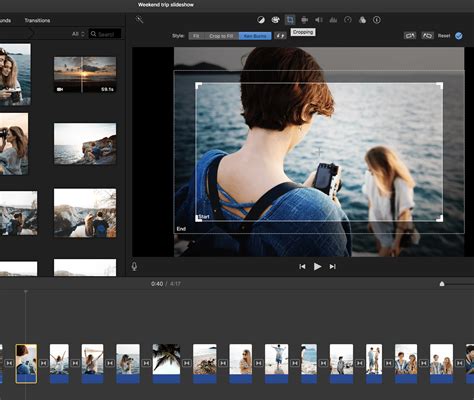Select the highlighted first timeline clip
The height and width of the screenshot is (400, 474).
[26, 364]
